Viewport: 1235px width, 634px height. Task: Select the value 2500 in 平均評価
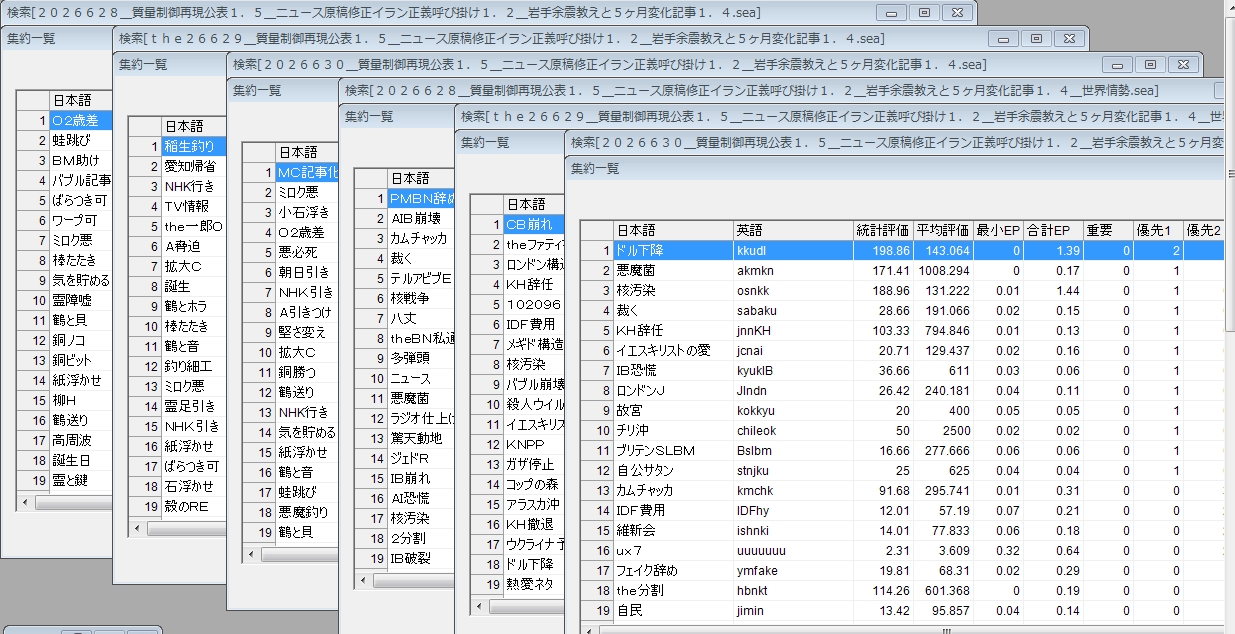943,431
